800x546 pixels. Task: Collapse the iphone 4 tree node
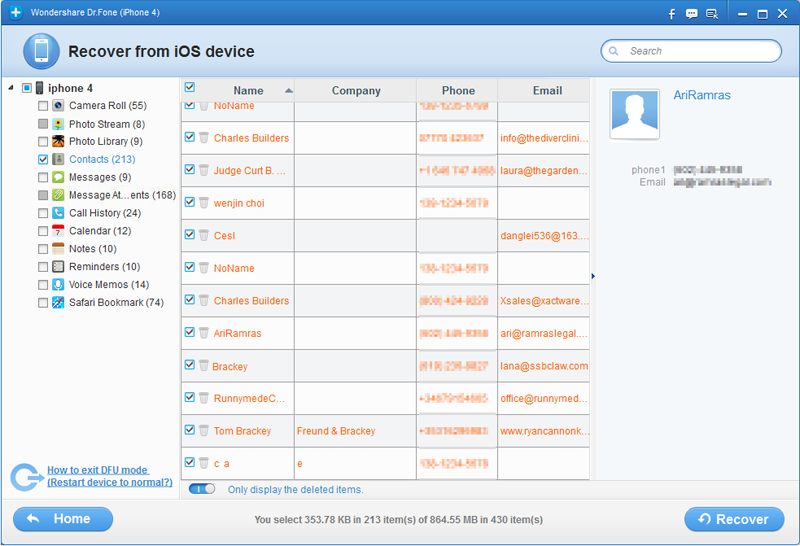[x=11, y=88]
